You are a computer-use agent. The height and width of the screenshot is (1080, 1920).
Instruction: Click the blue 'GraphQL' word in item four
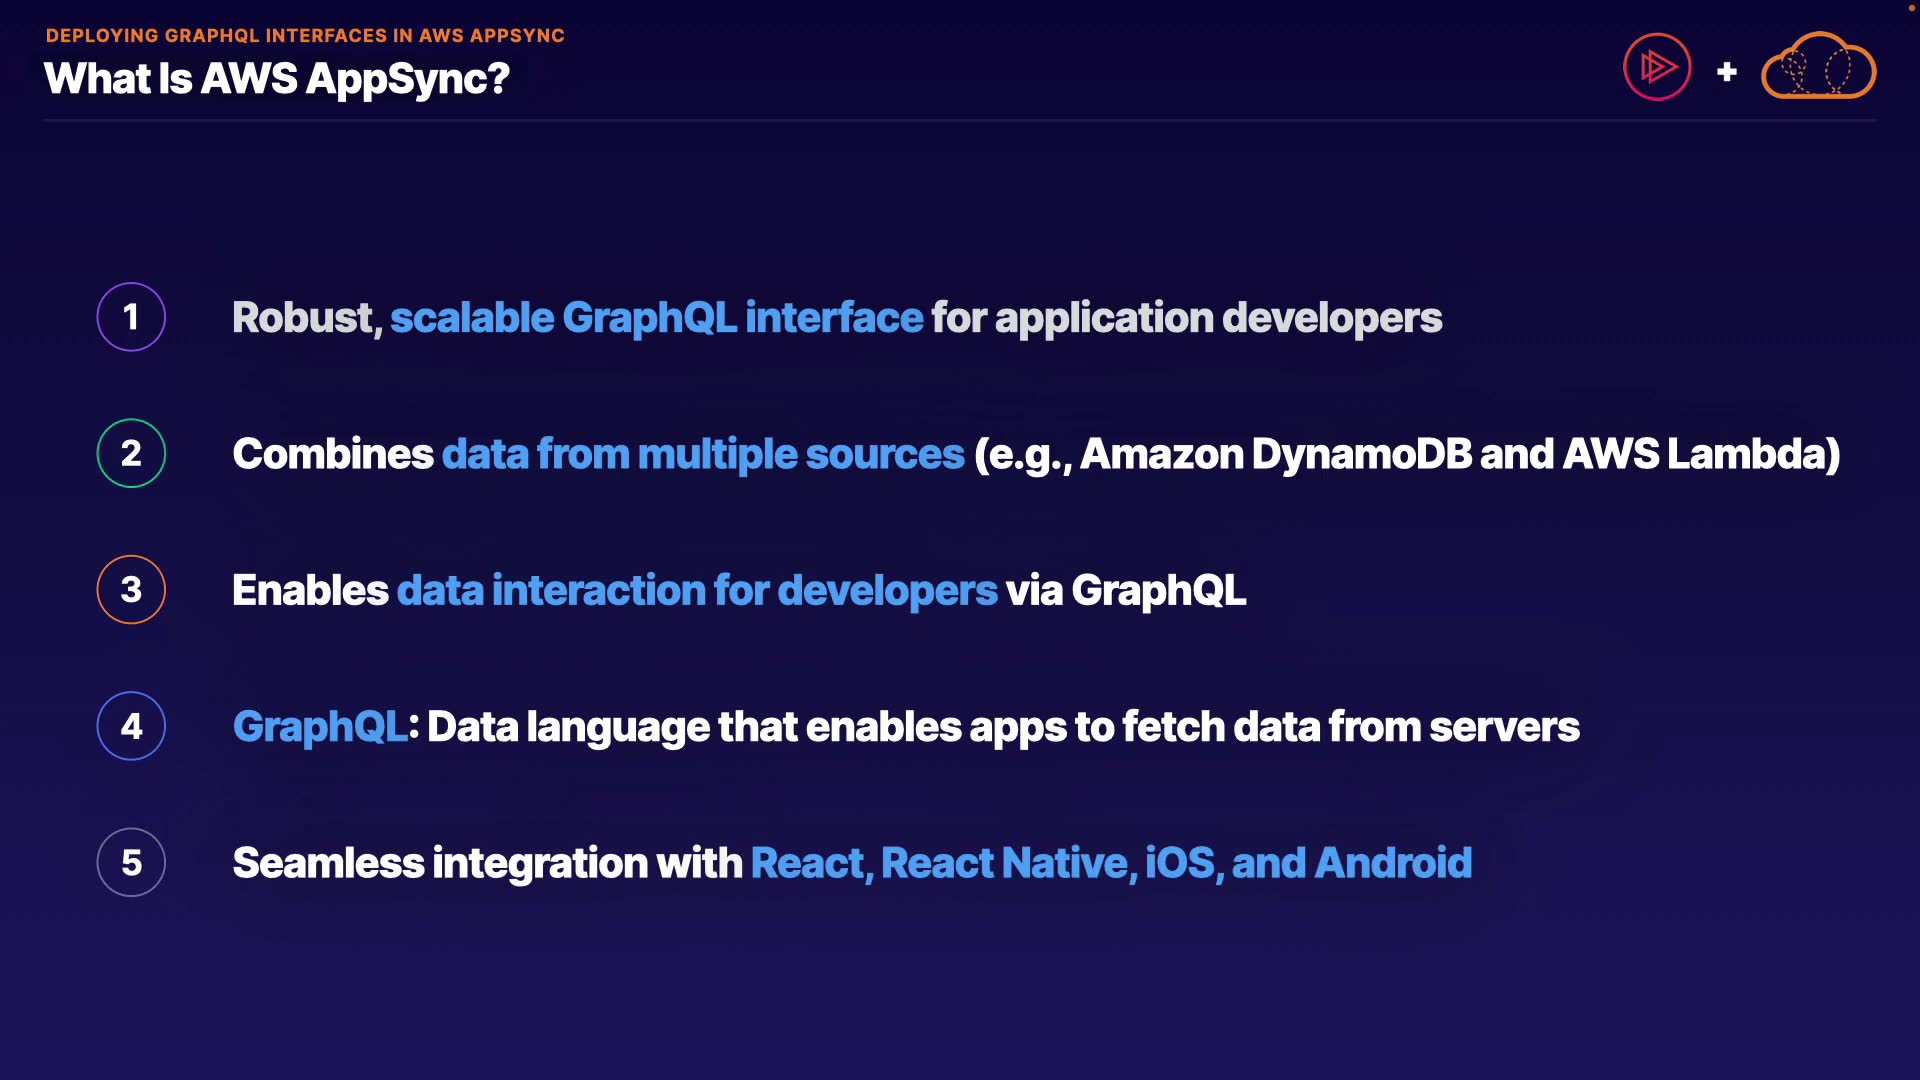pyautogui.click(x=319, y=727)
